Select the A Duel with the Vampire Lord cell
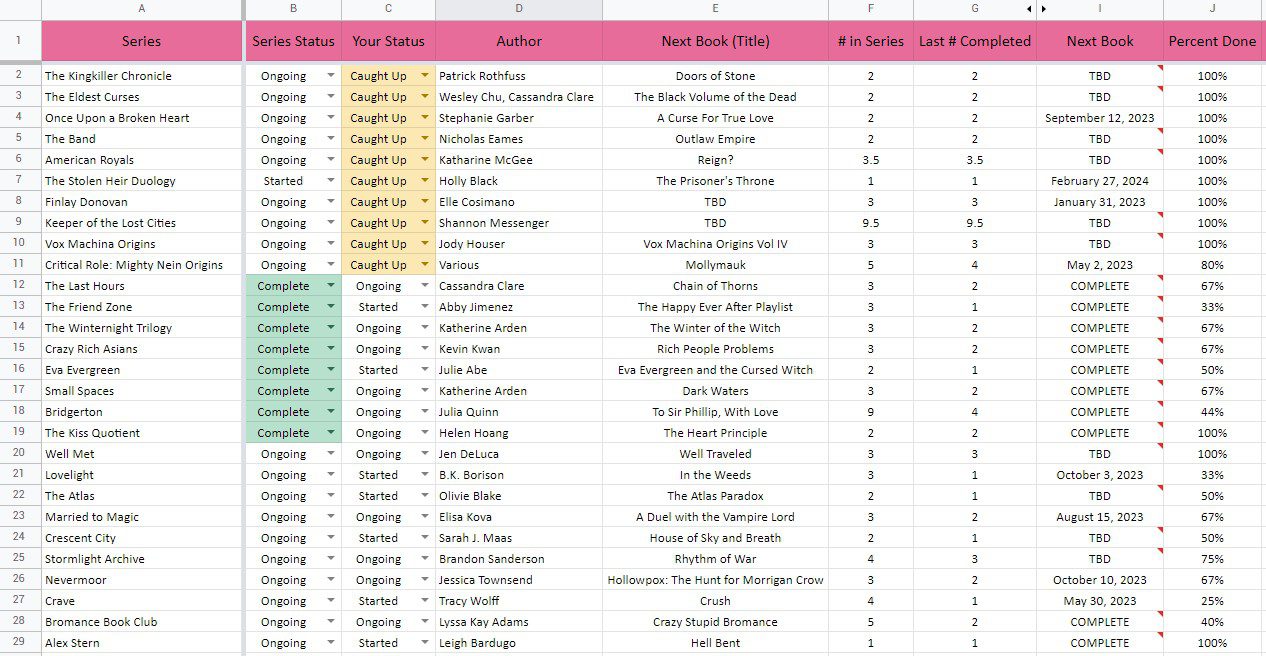 [x=715, y=517]
